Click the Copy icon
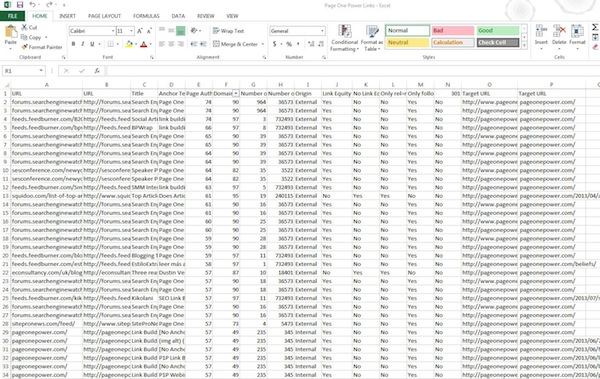Screen dimensions: 600x379 (24, 37)
